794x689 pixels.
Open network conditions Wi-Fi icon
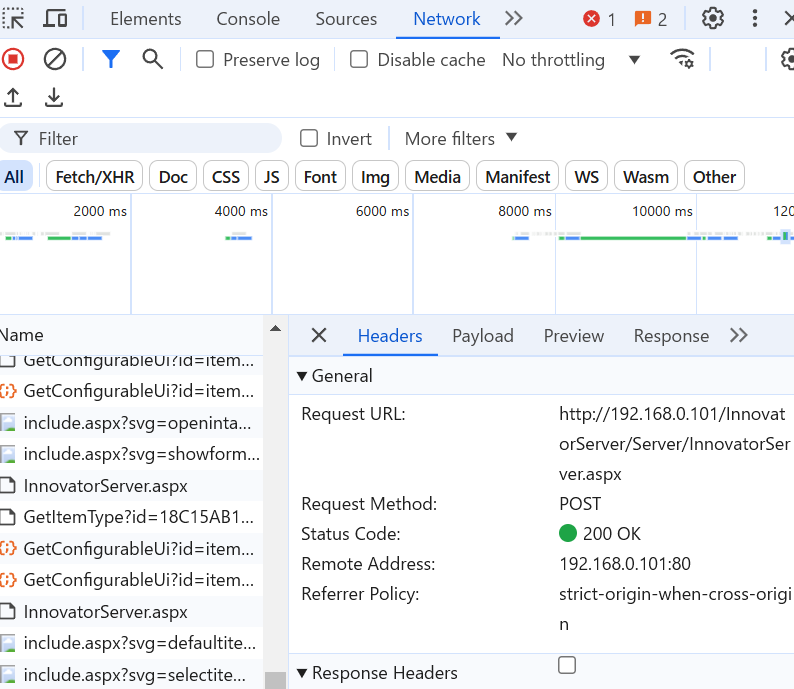coord(683,60)
